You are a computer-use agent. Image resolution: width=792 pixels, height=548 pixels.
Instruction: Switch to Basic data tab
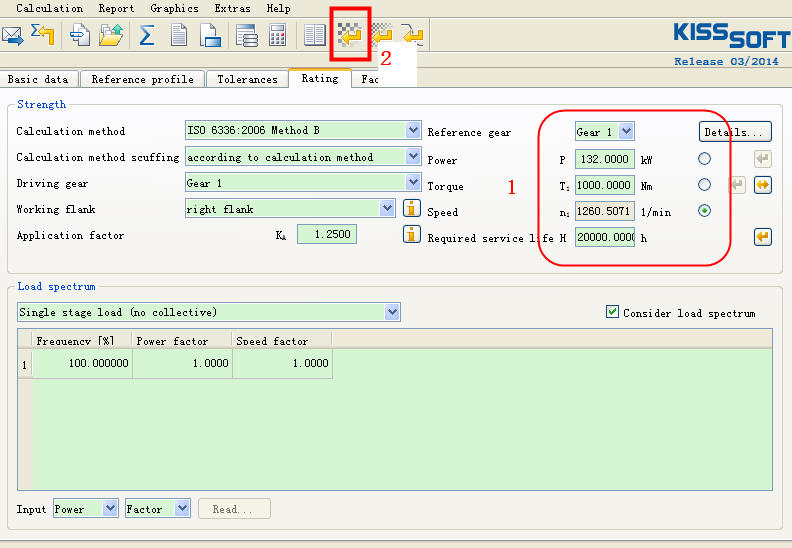click(x=38, y=79)
